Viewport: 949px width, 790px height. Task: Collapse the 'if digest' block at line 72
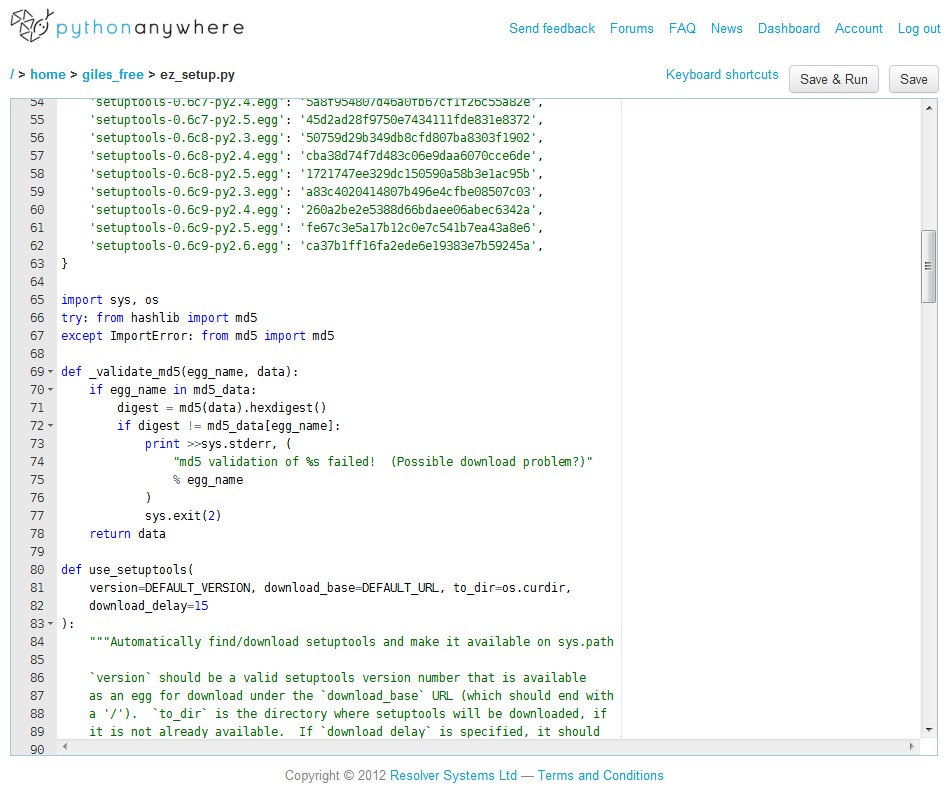50,426
